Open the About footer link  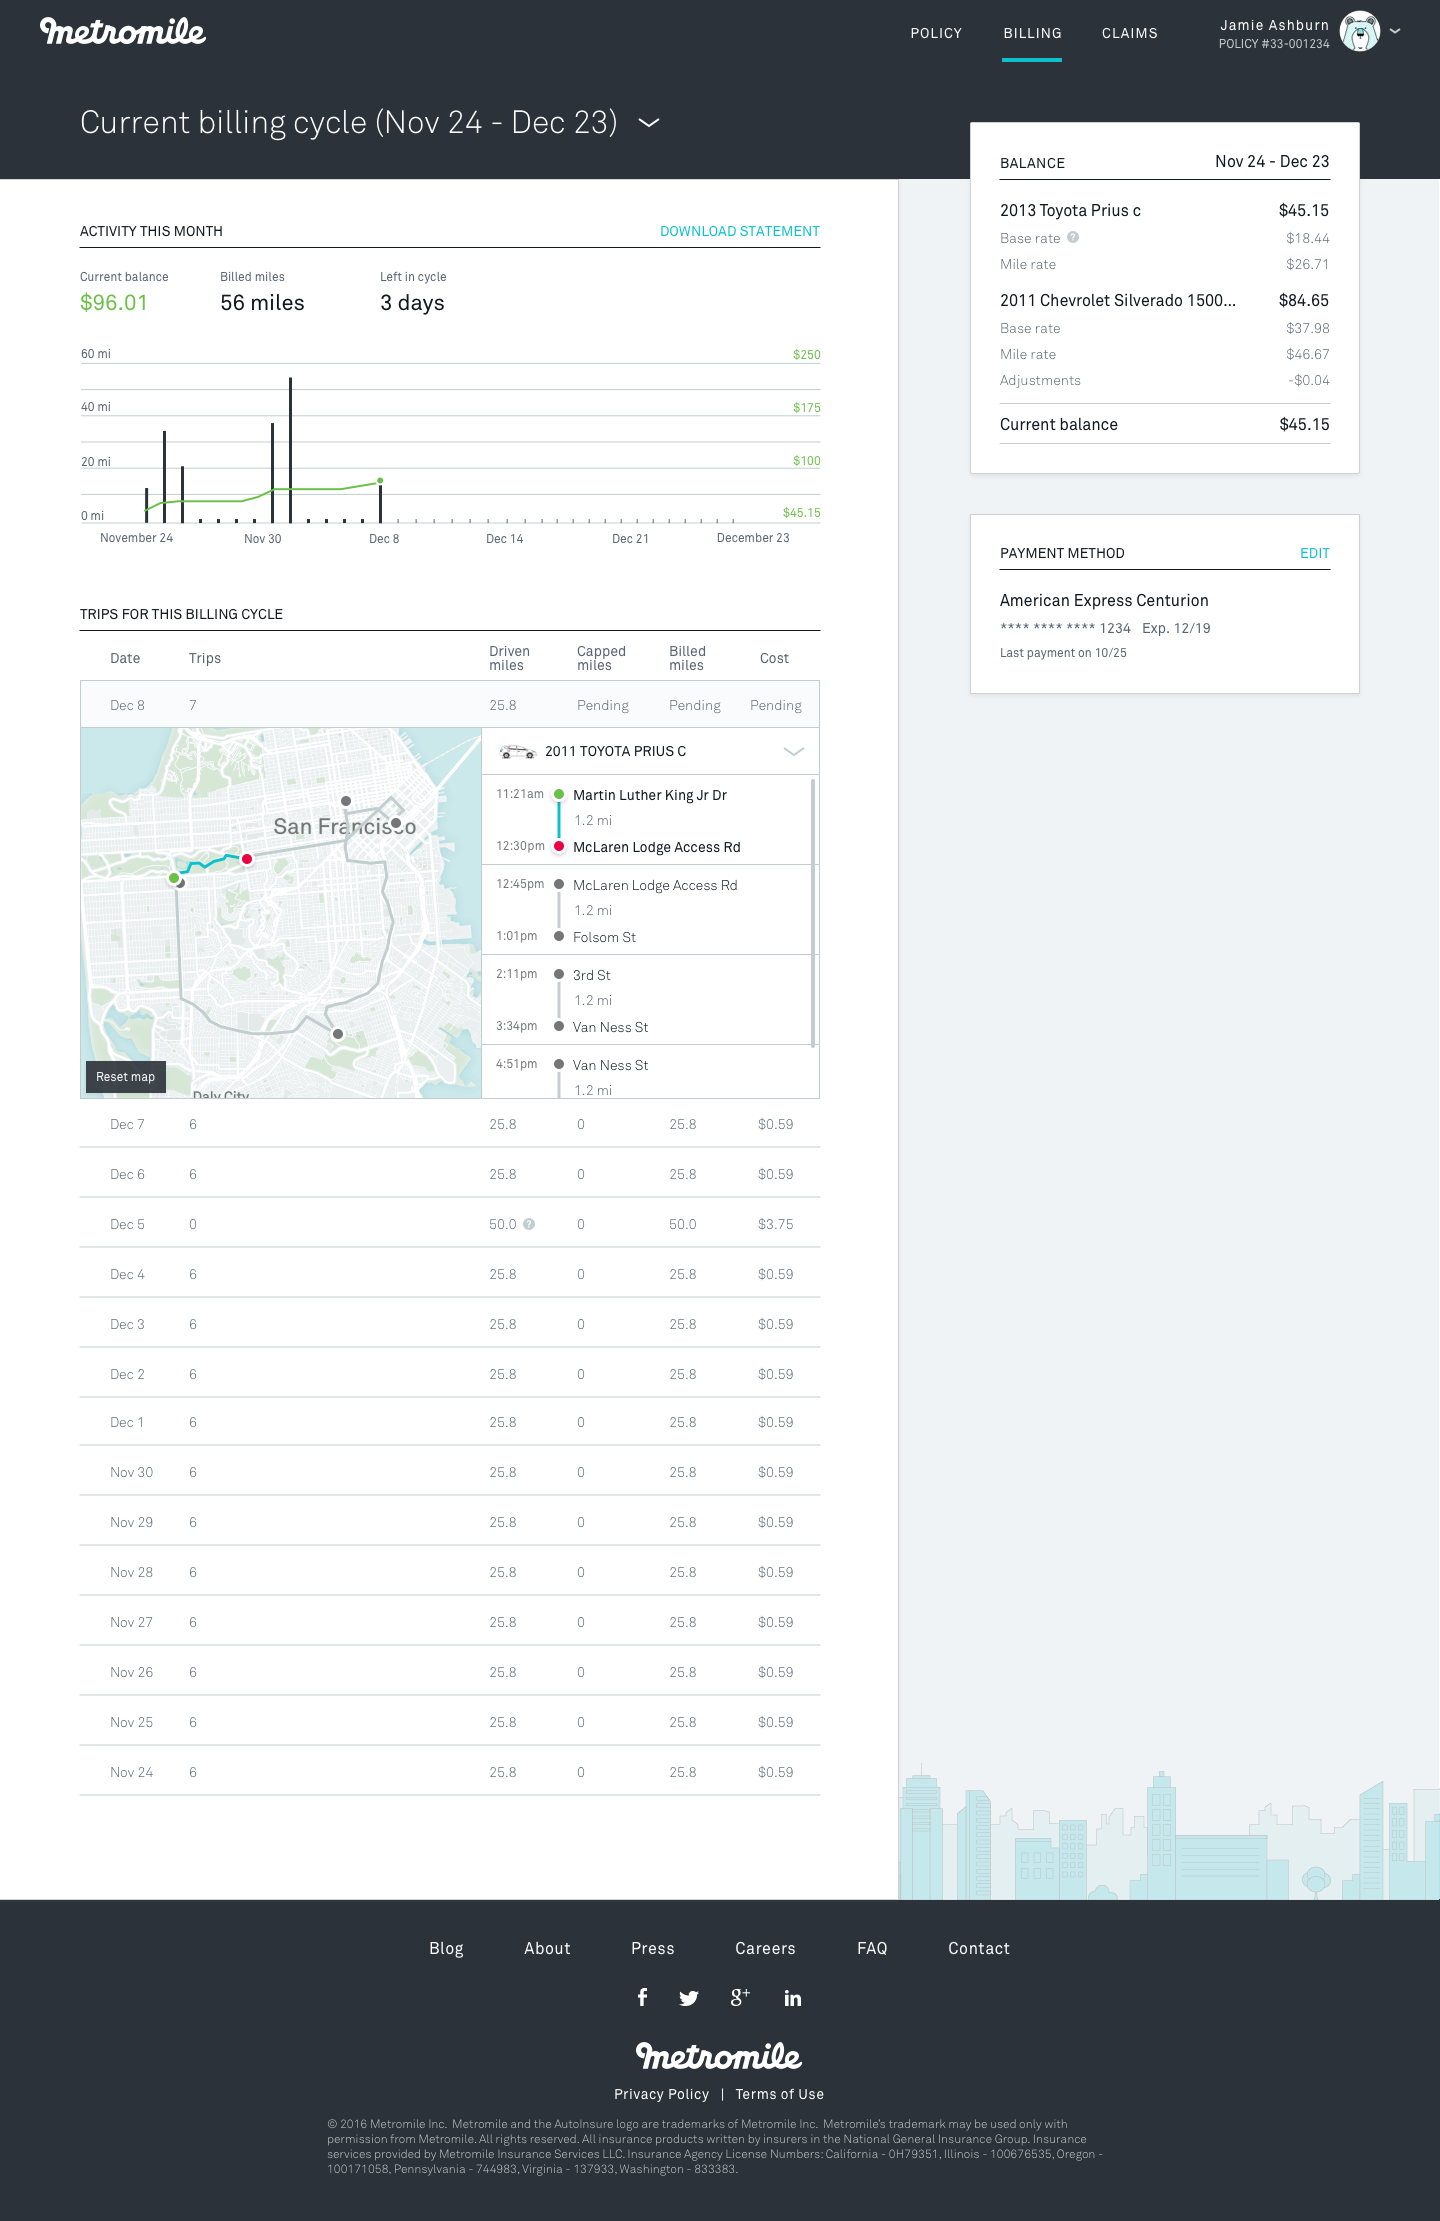pos(547,1948)
